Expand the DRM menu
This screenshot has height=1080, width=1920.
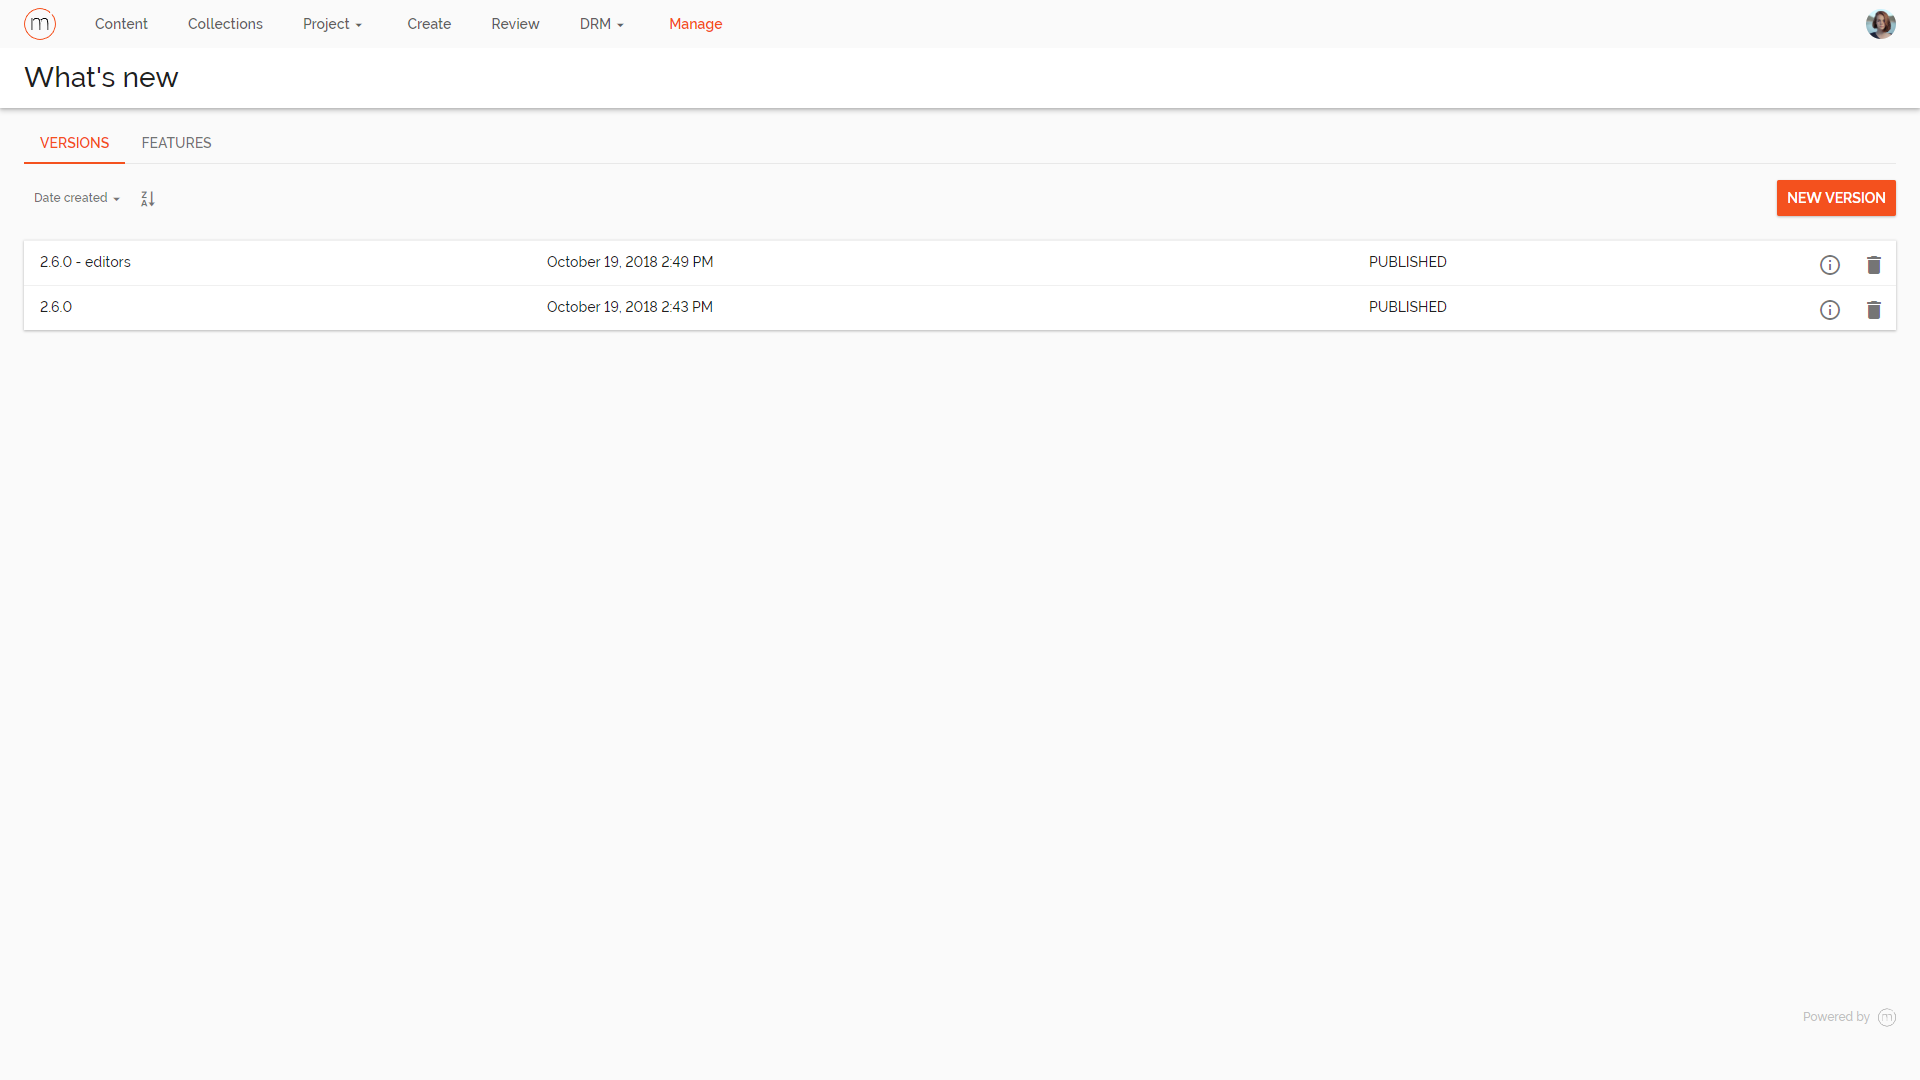click(601, 23)
